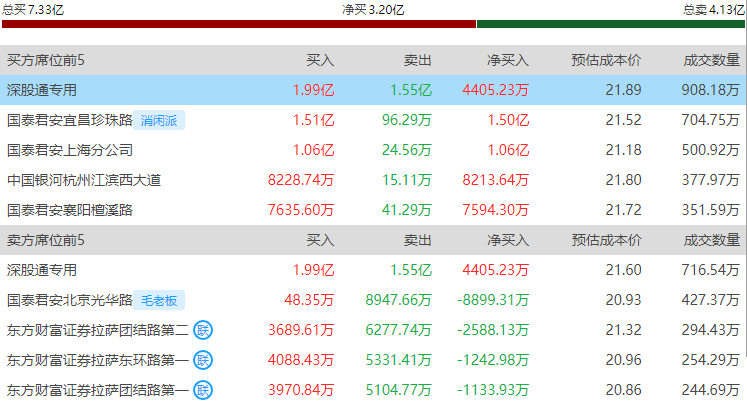
Task: Click the -1133.93万 net buy value
Action: coord(493,390)
